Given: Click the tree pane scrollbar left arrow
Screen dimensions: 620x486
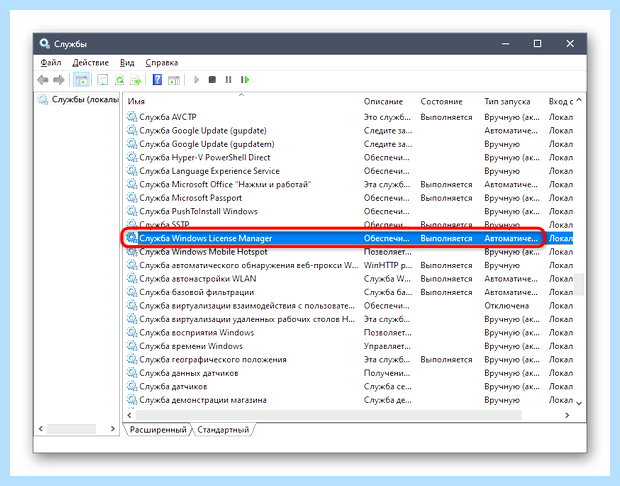Looking at the screenshot, I should (x=41, y=429).
